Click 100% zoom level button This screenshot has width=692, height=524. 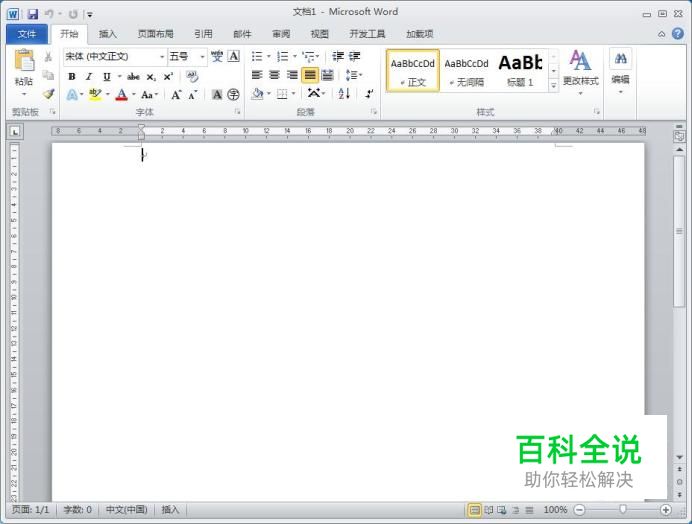pos(555,510)
